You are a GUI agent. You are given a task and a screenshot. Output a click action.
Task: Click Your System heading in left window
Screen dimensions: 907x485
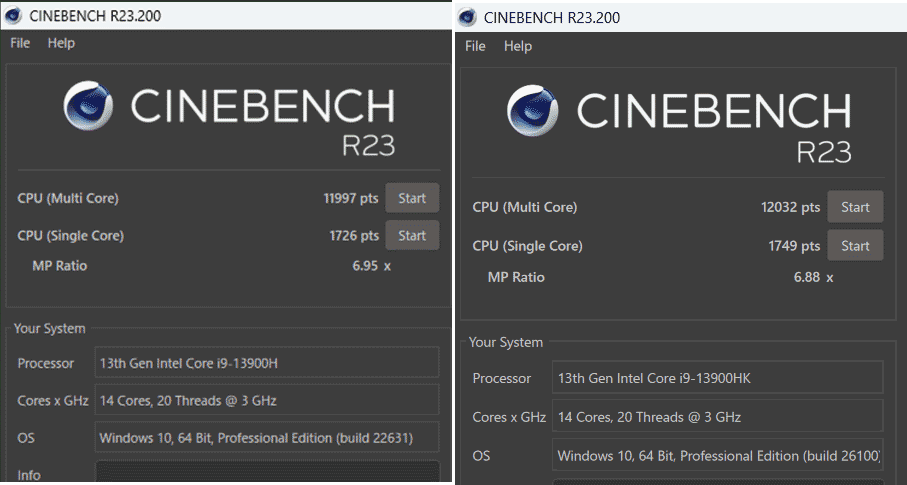tap(49, 328)
